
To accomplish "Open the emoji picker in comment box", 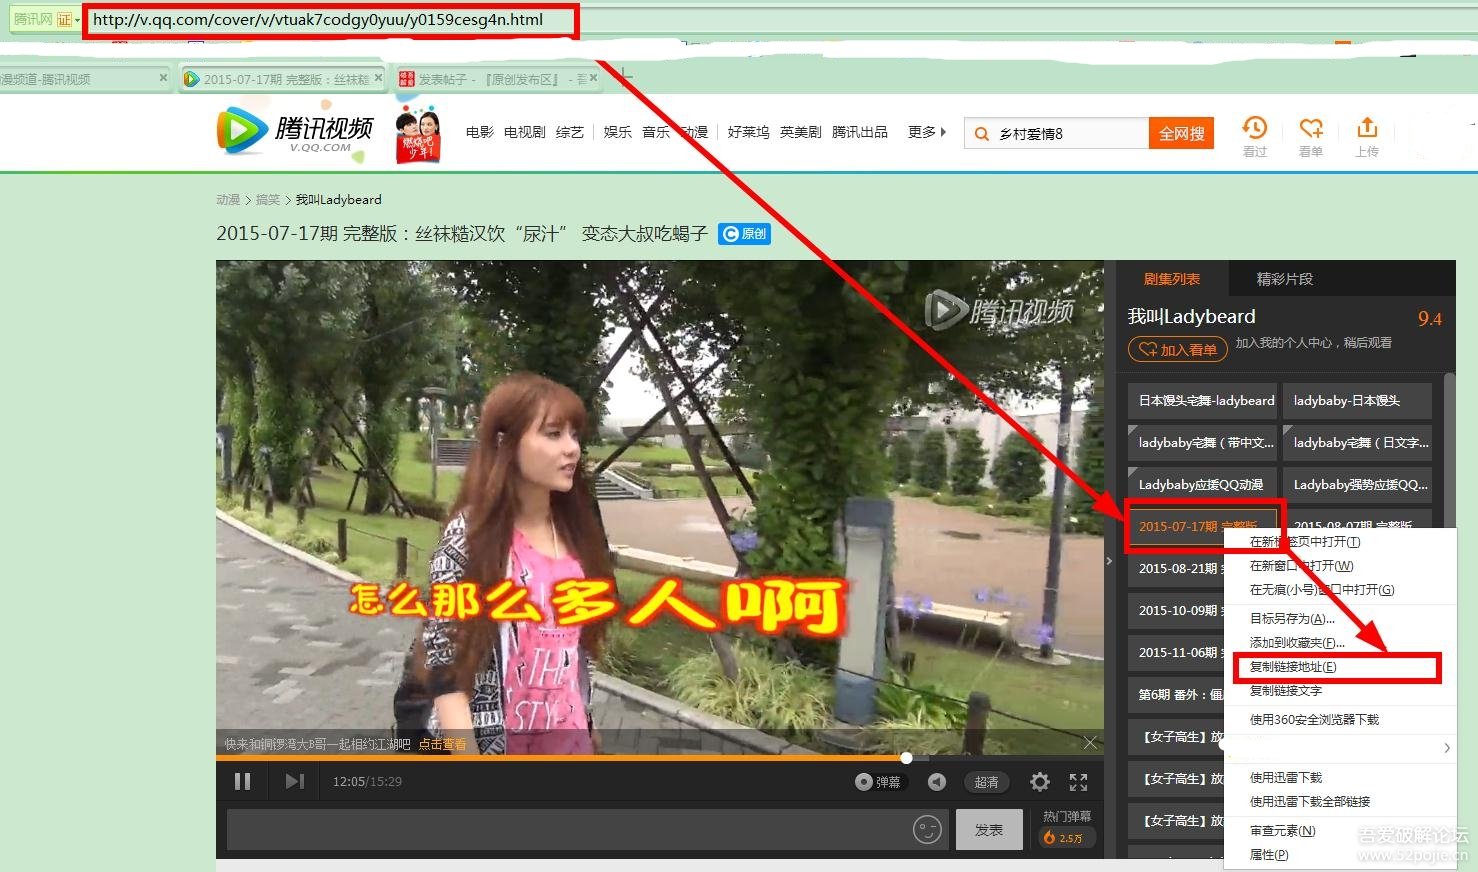I will click(927, 830).
